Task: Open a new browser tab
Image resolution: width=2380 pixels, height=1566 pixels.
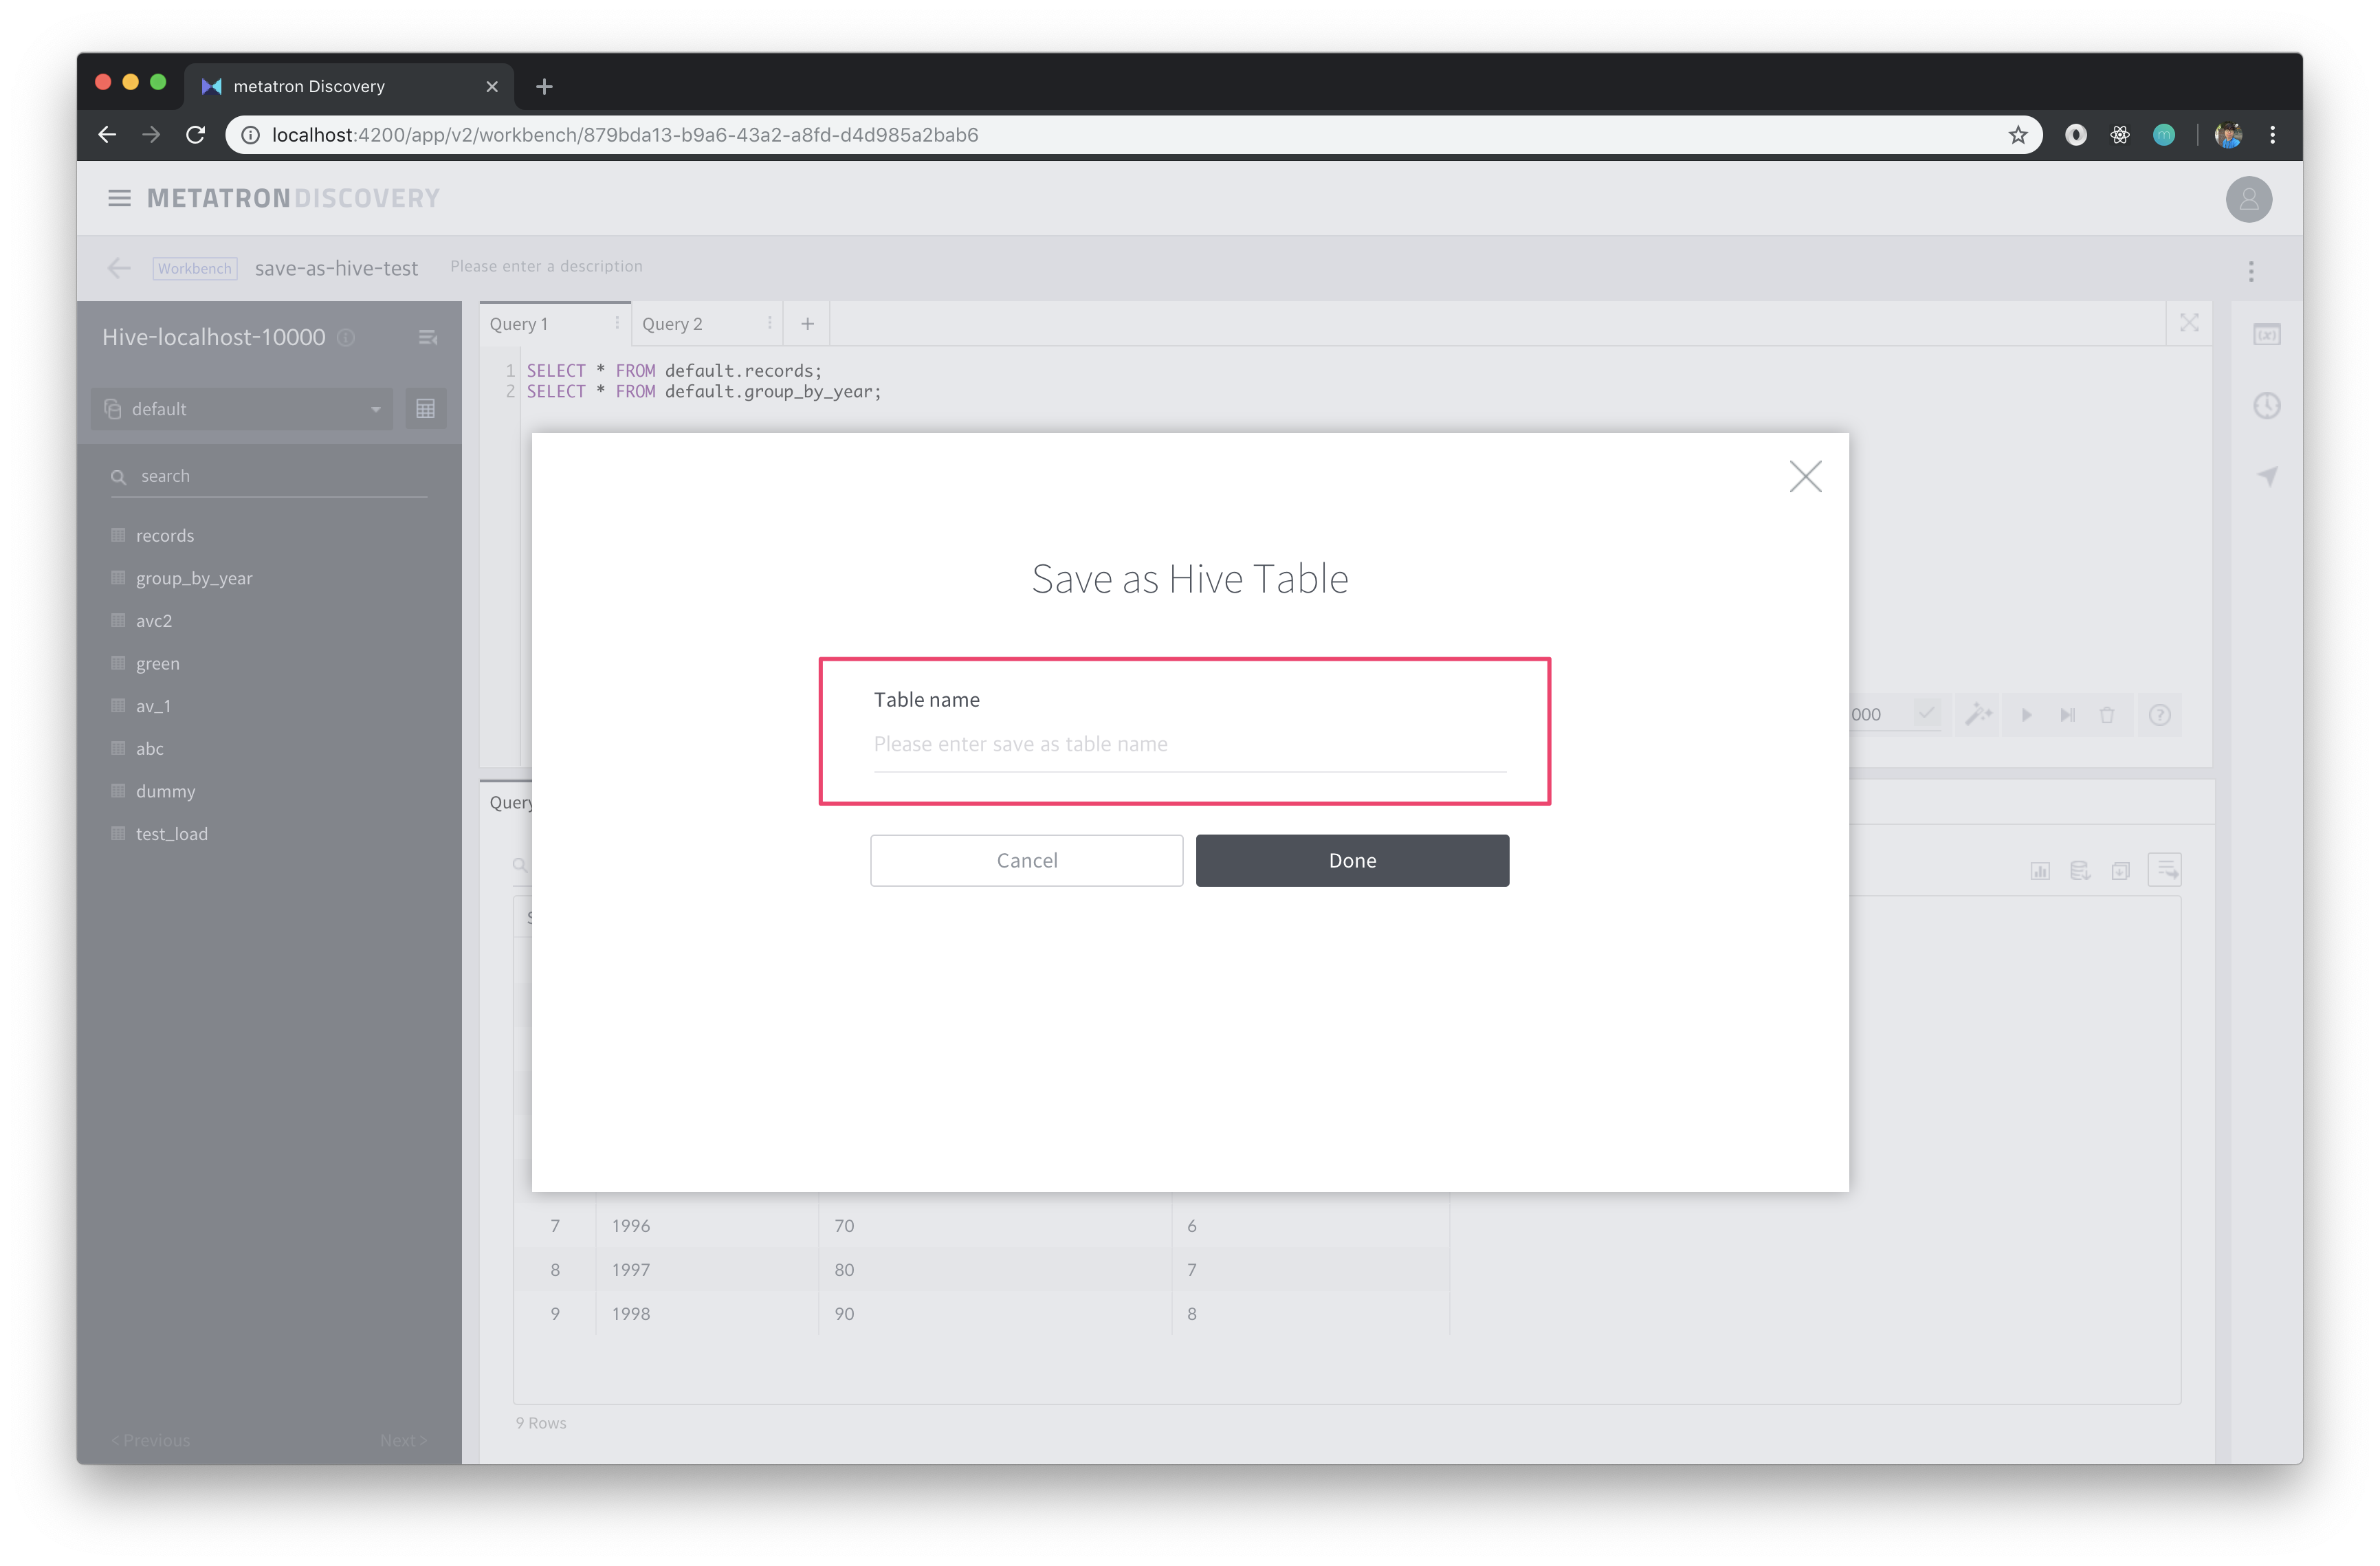Action: point(544,86)
